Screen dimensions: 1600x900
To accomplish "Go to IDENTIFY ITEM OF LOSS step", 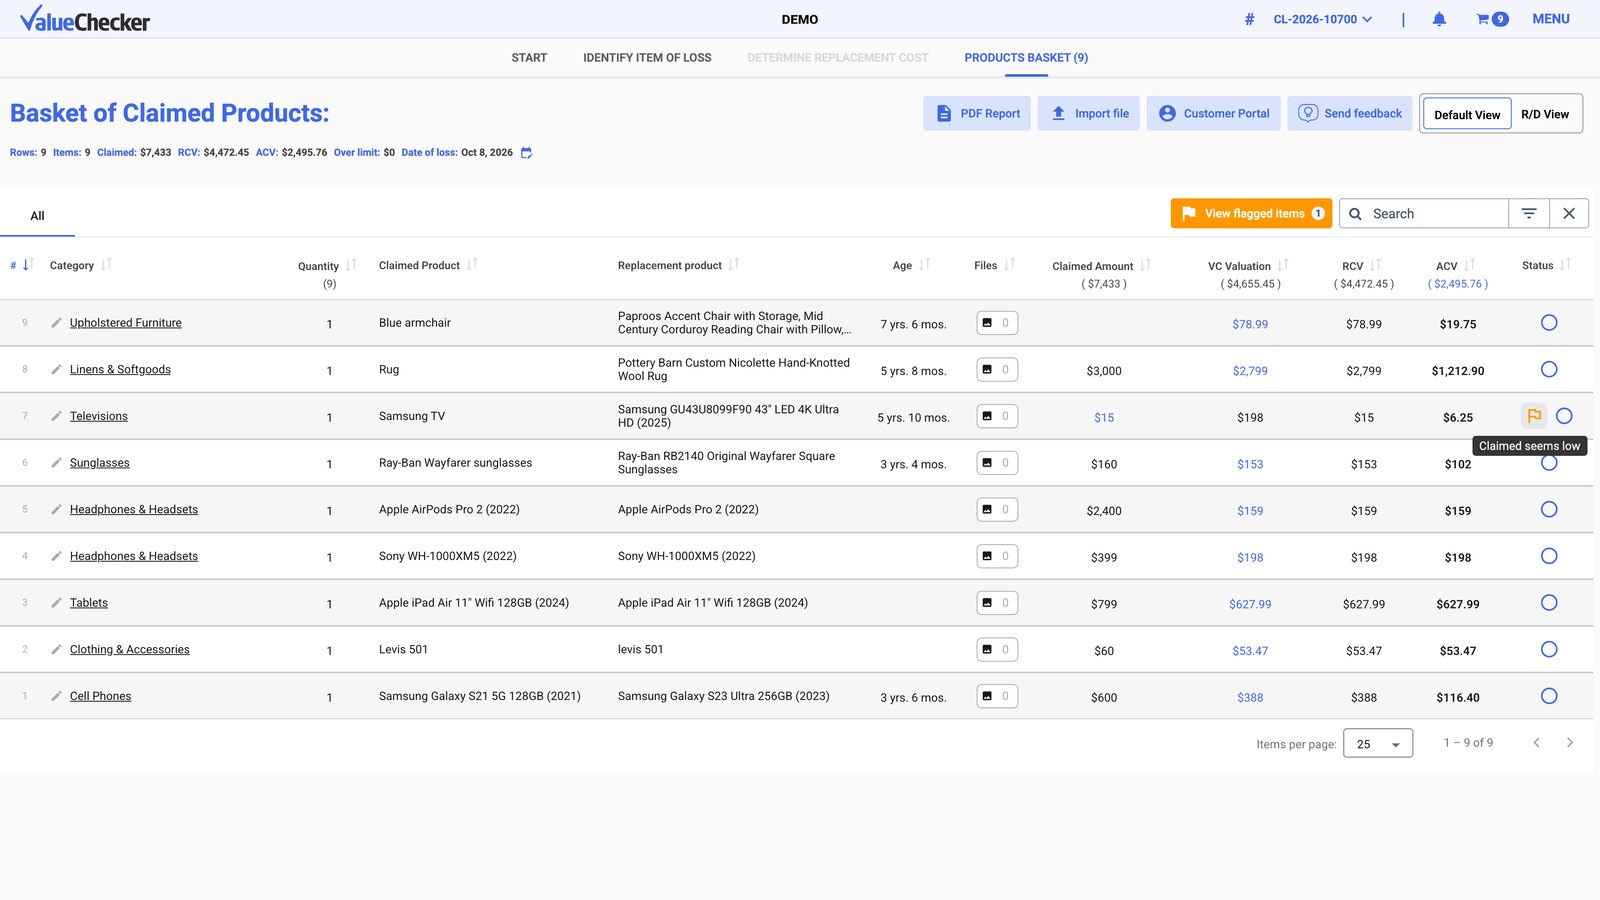I will (647, 58).
